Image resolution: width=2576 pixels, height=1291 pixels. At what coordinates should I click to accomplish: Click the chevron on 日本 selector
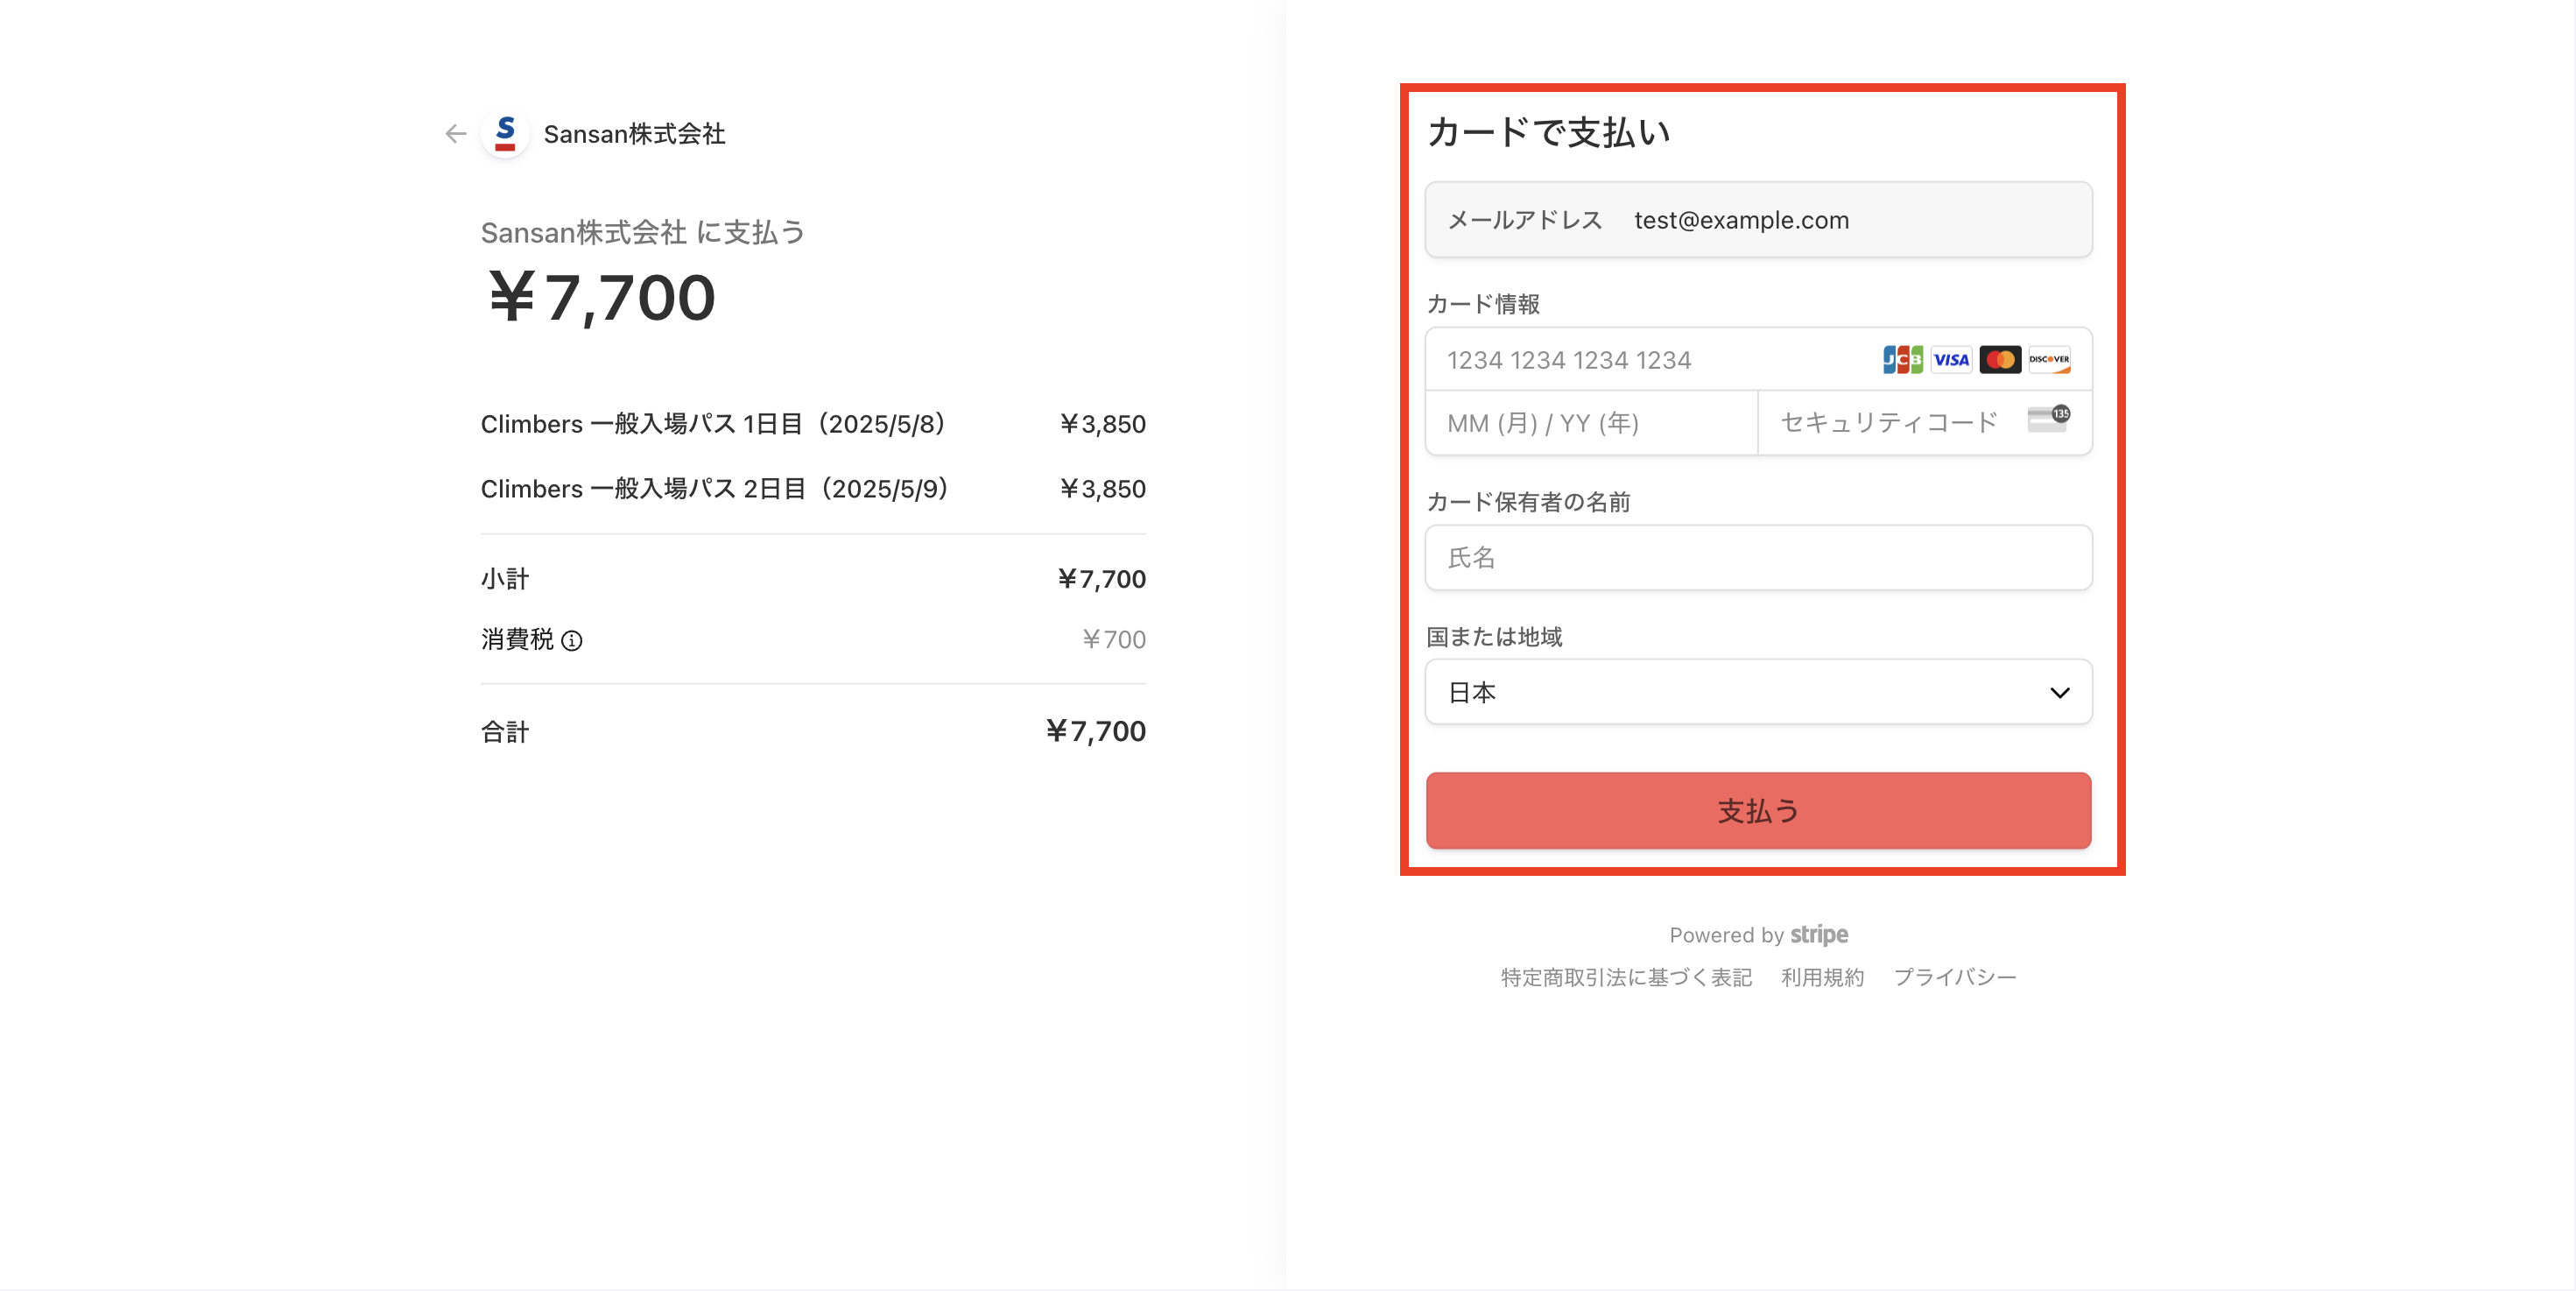(2059, 693)
